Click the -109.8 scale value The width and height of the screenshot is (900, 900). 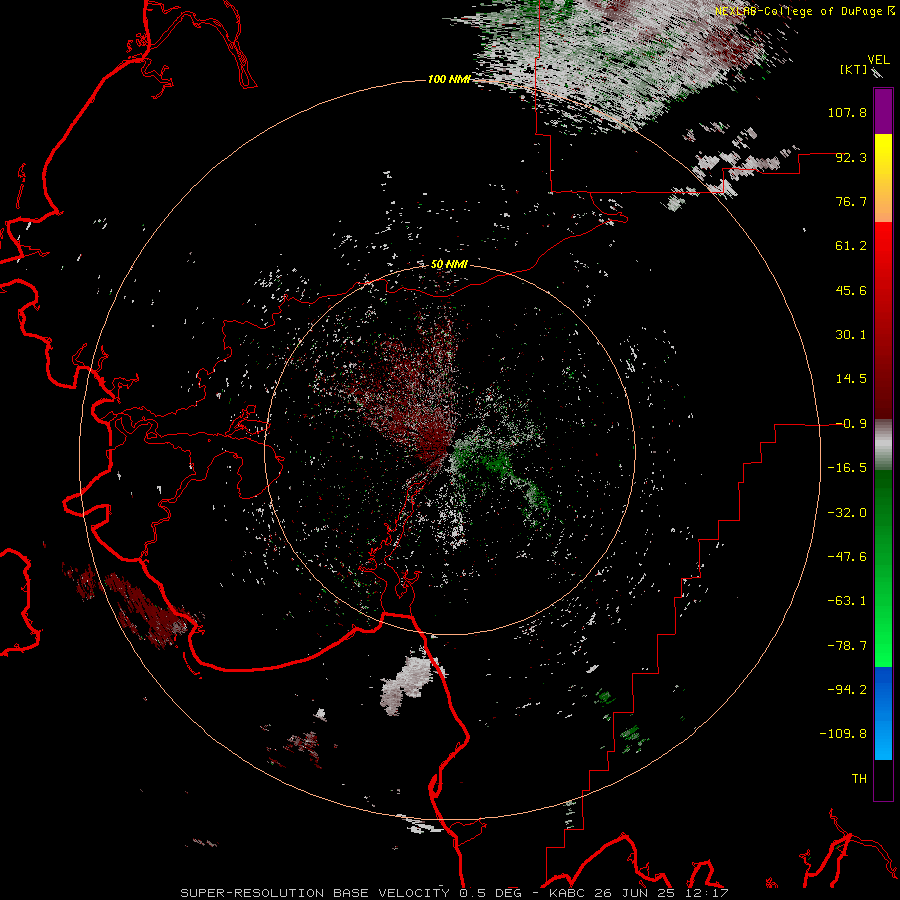click(x=843, y=734)
